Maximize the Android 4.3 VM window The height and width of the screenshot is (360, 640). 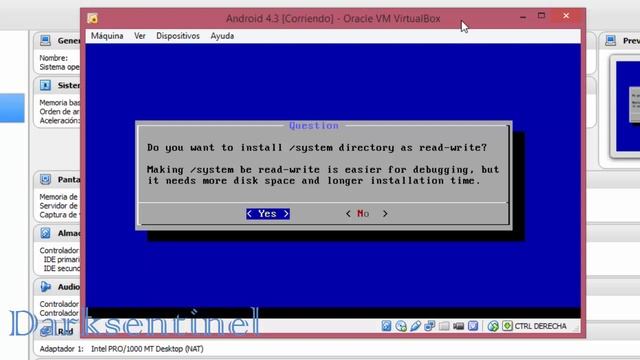click(541, 16)
